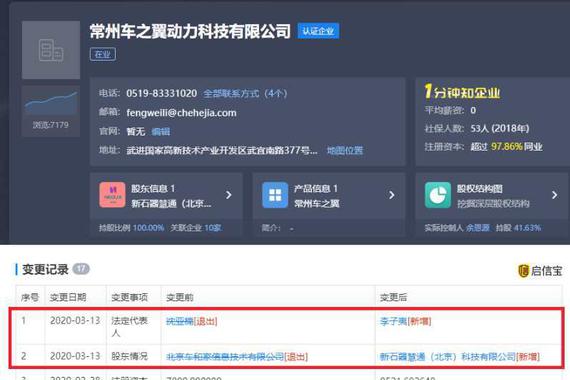Open the 地图位置 link
The height and width of the screenshot is (380, 570).
(345, 151)
